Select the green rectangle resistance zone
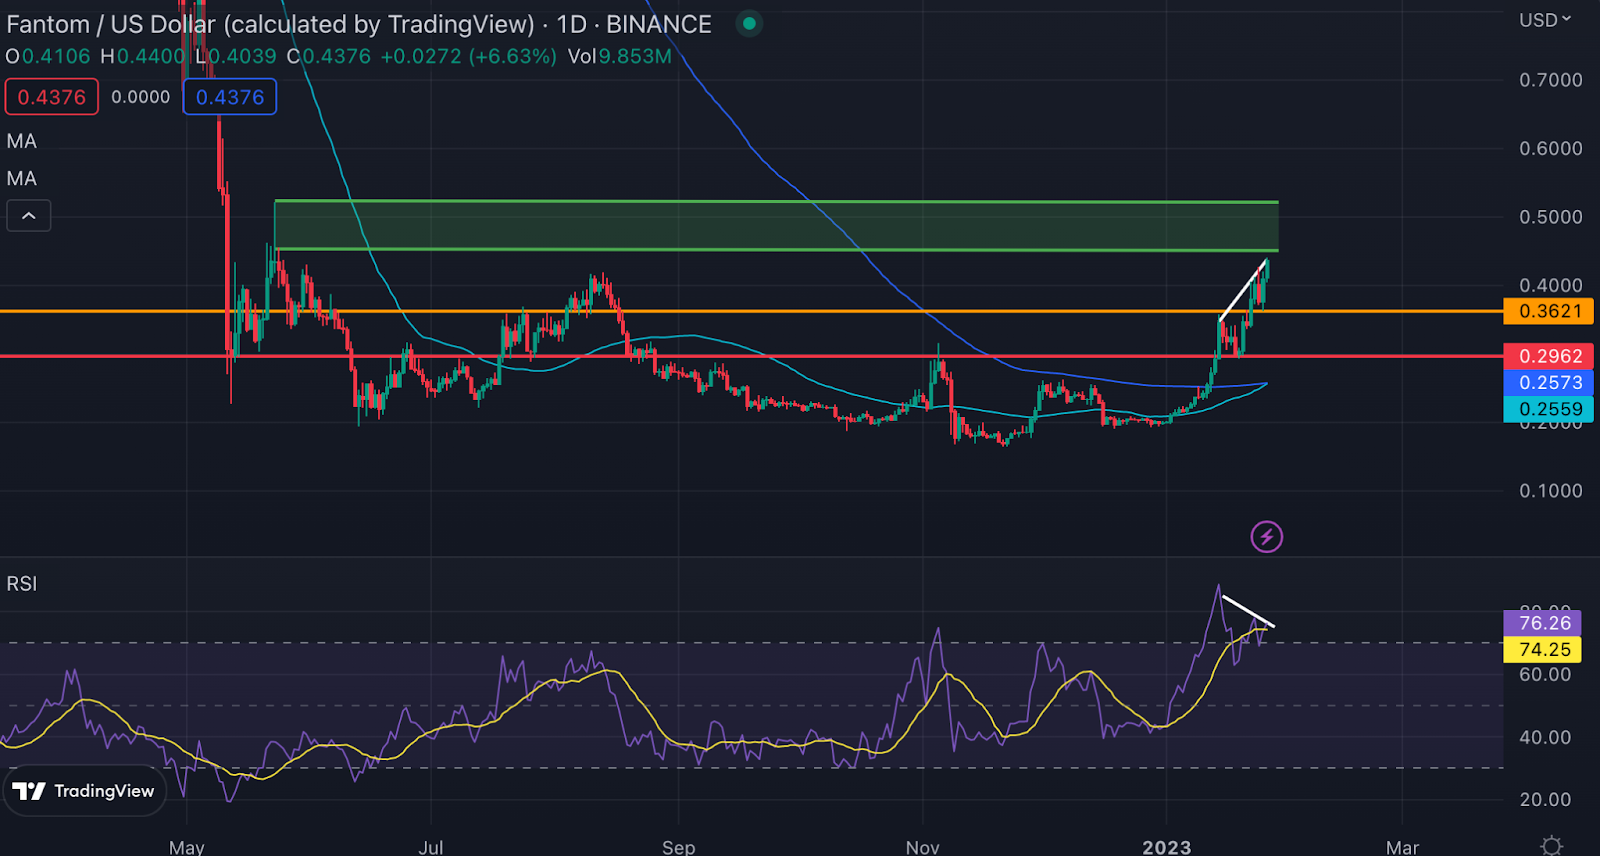 [776, 226]
